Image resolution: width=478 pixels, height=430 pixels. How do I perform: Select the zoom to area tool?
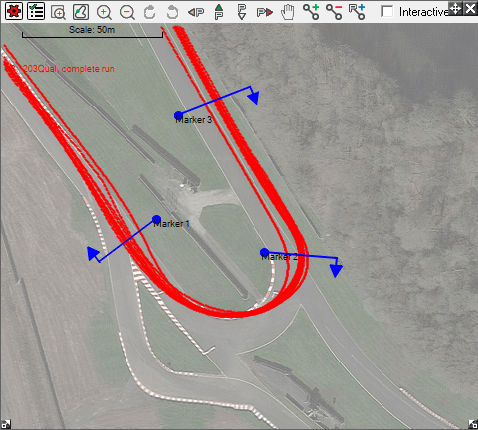(58, 12)
